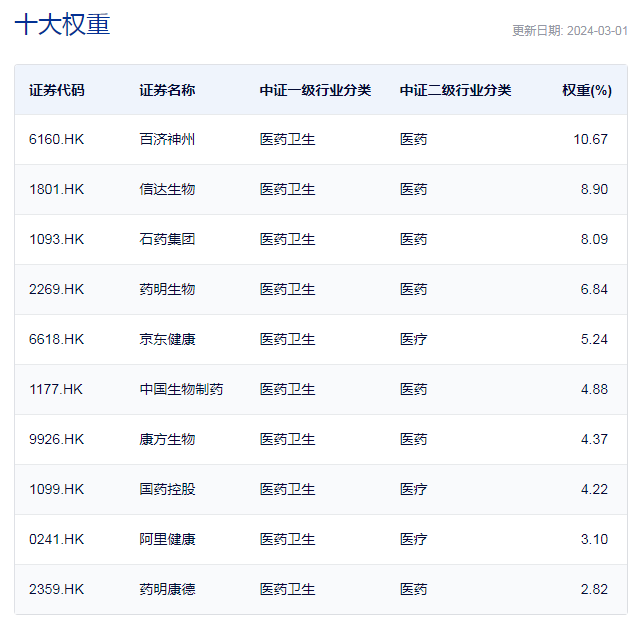Viewport: 635px width, 629px height.
Task: Select the code 9926.HK
Action: tap(56, 439)
